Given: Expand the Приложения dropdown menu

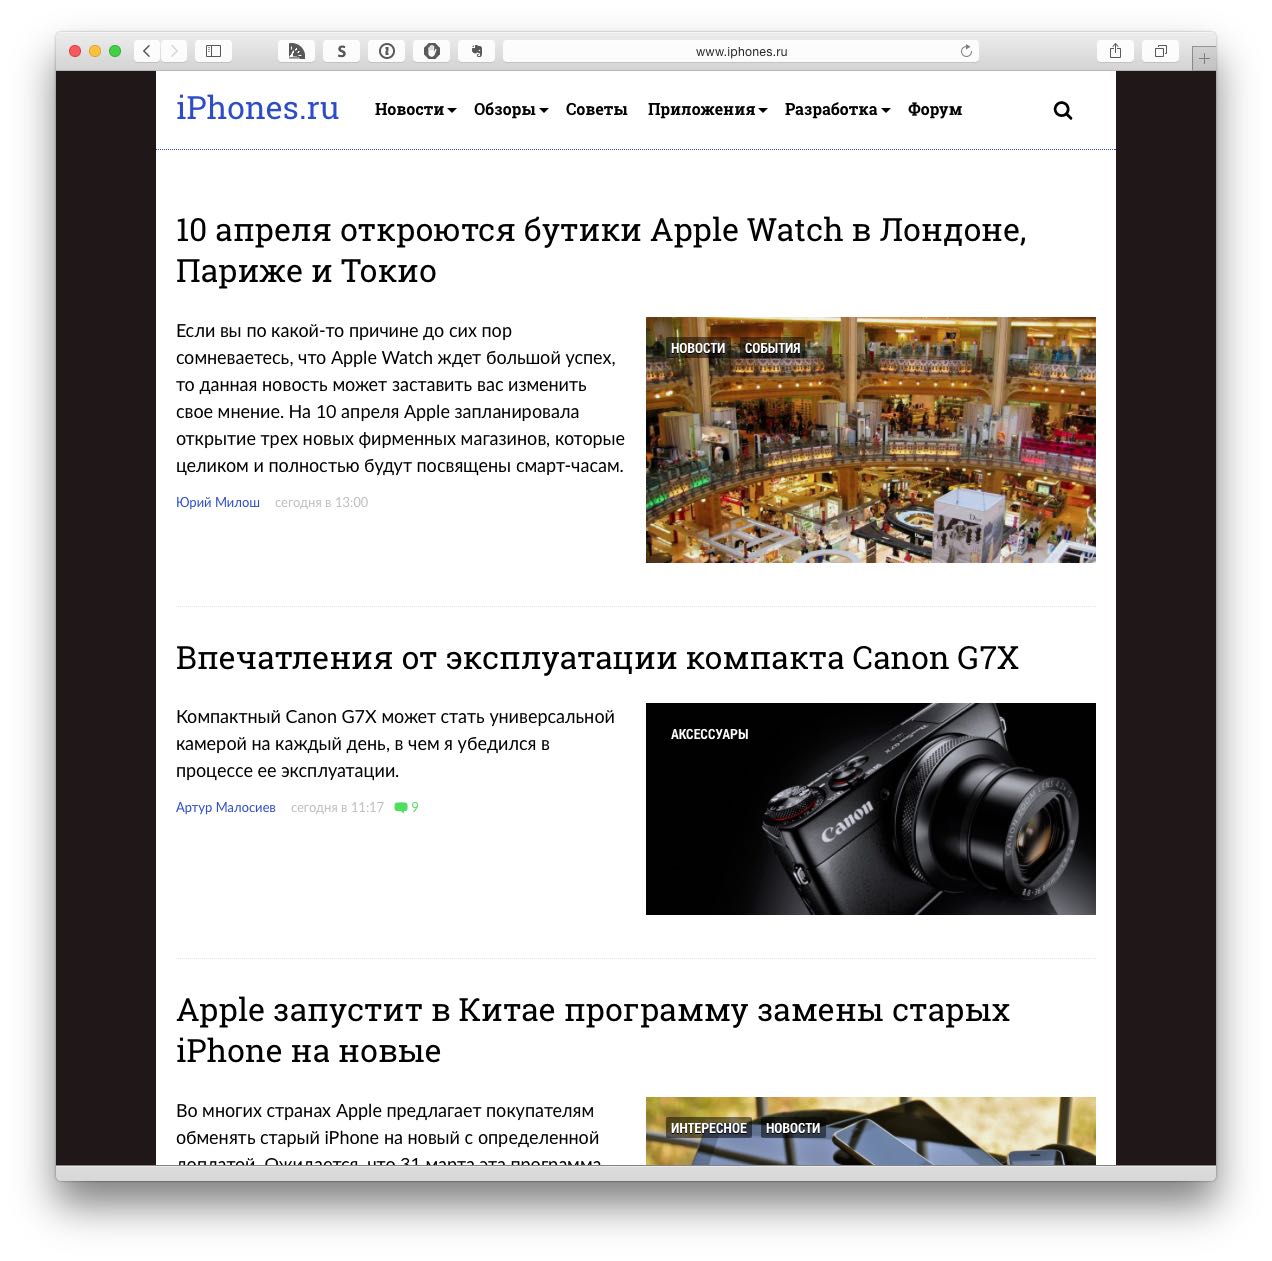Looking at the screenshot, I should tap(707, 110).
